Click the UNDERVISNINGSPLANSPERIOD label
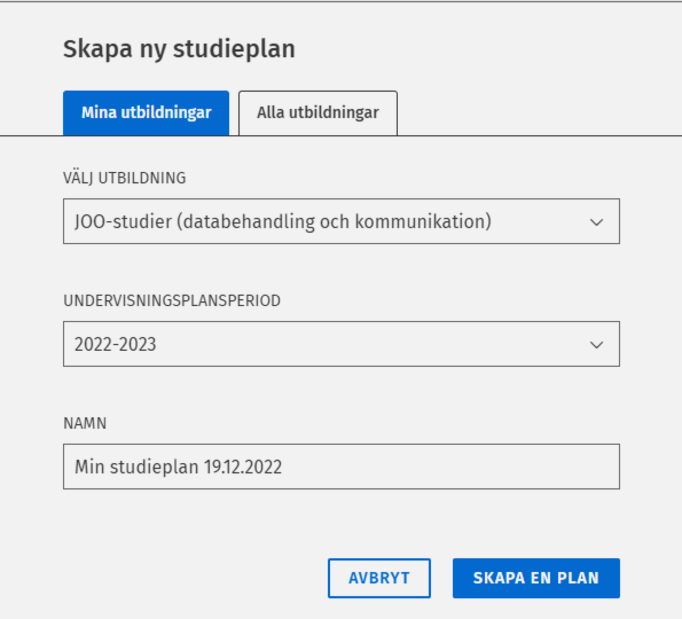682x619 pixels. tap(173, 301)
